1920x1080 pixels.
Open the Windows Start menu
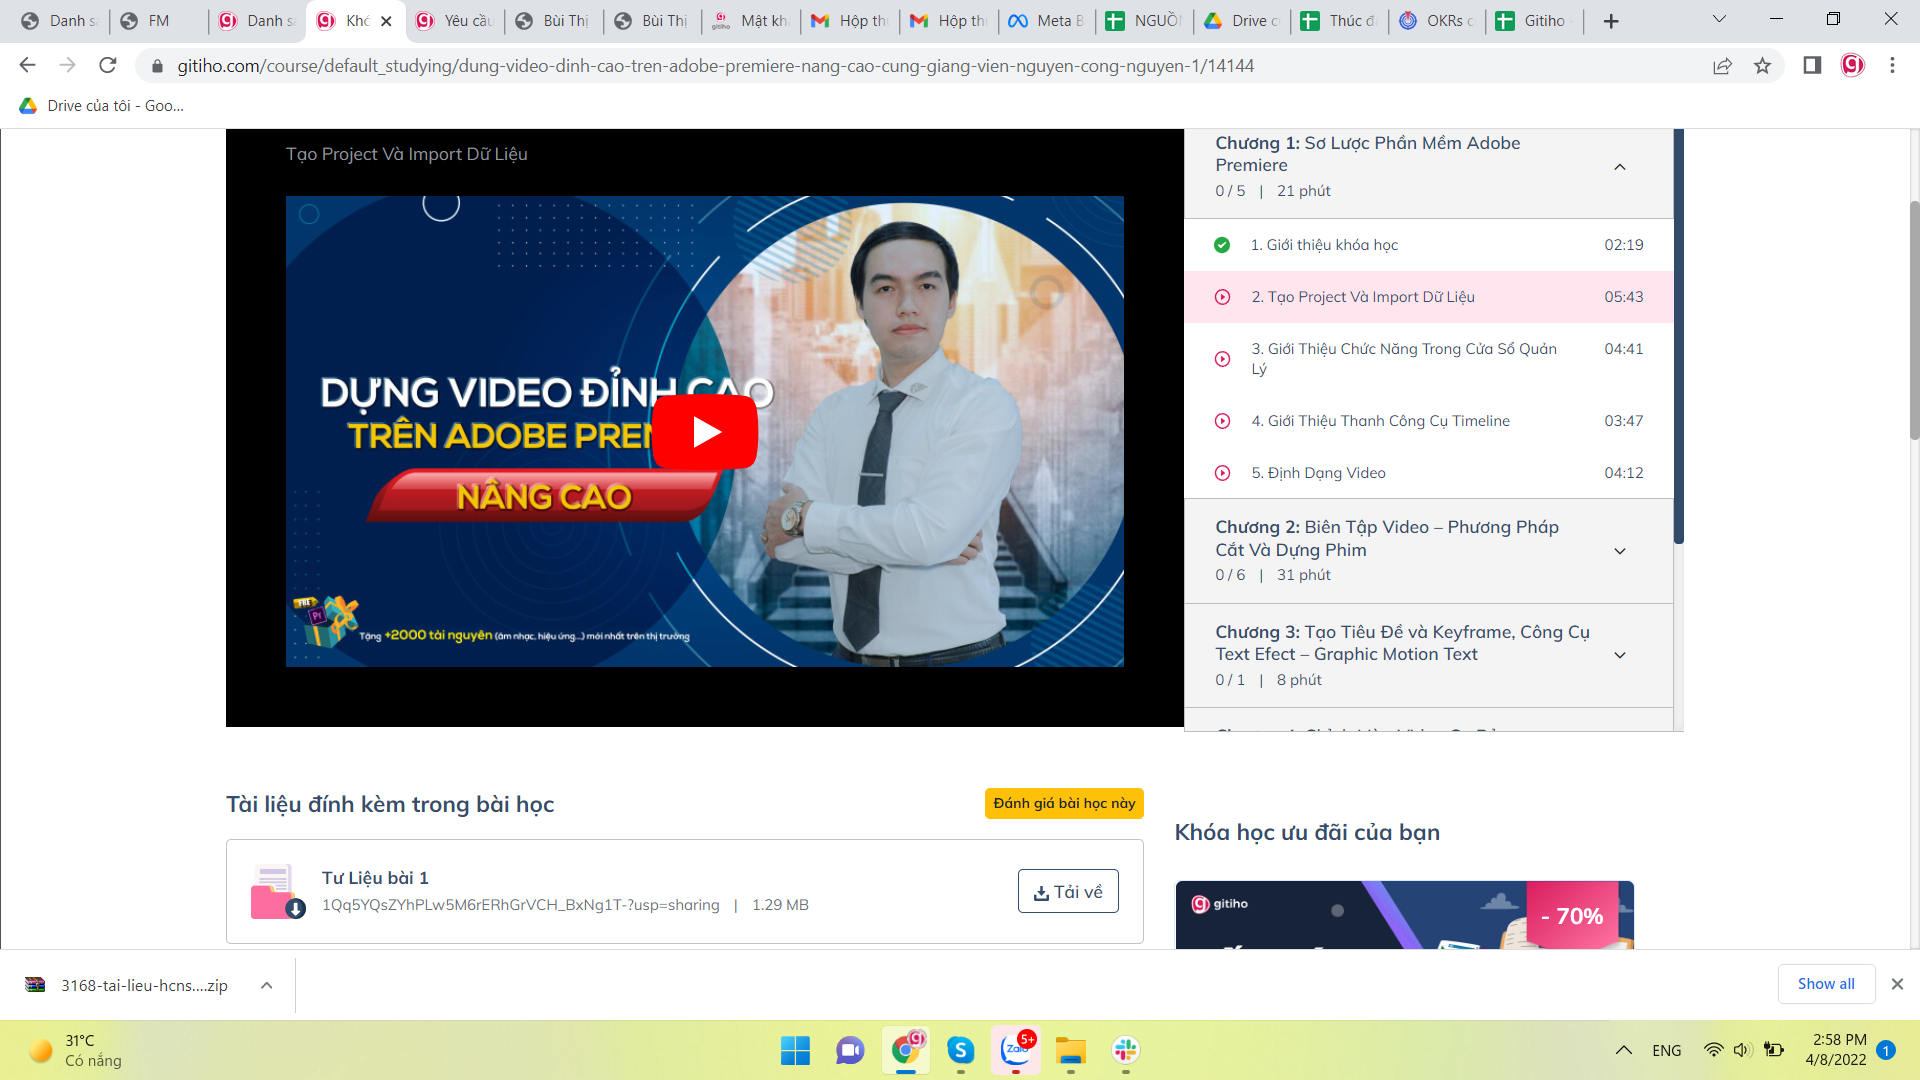point(795,1050)
